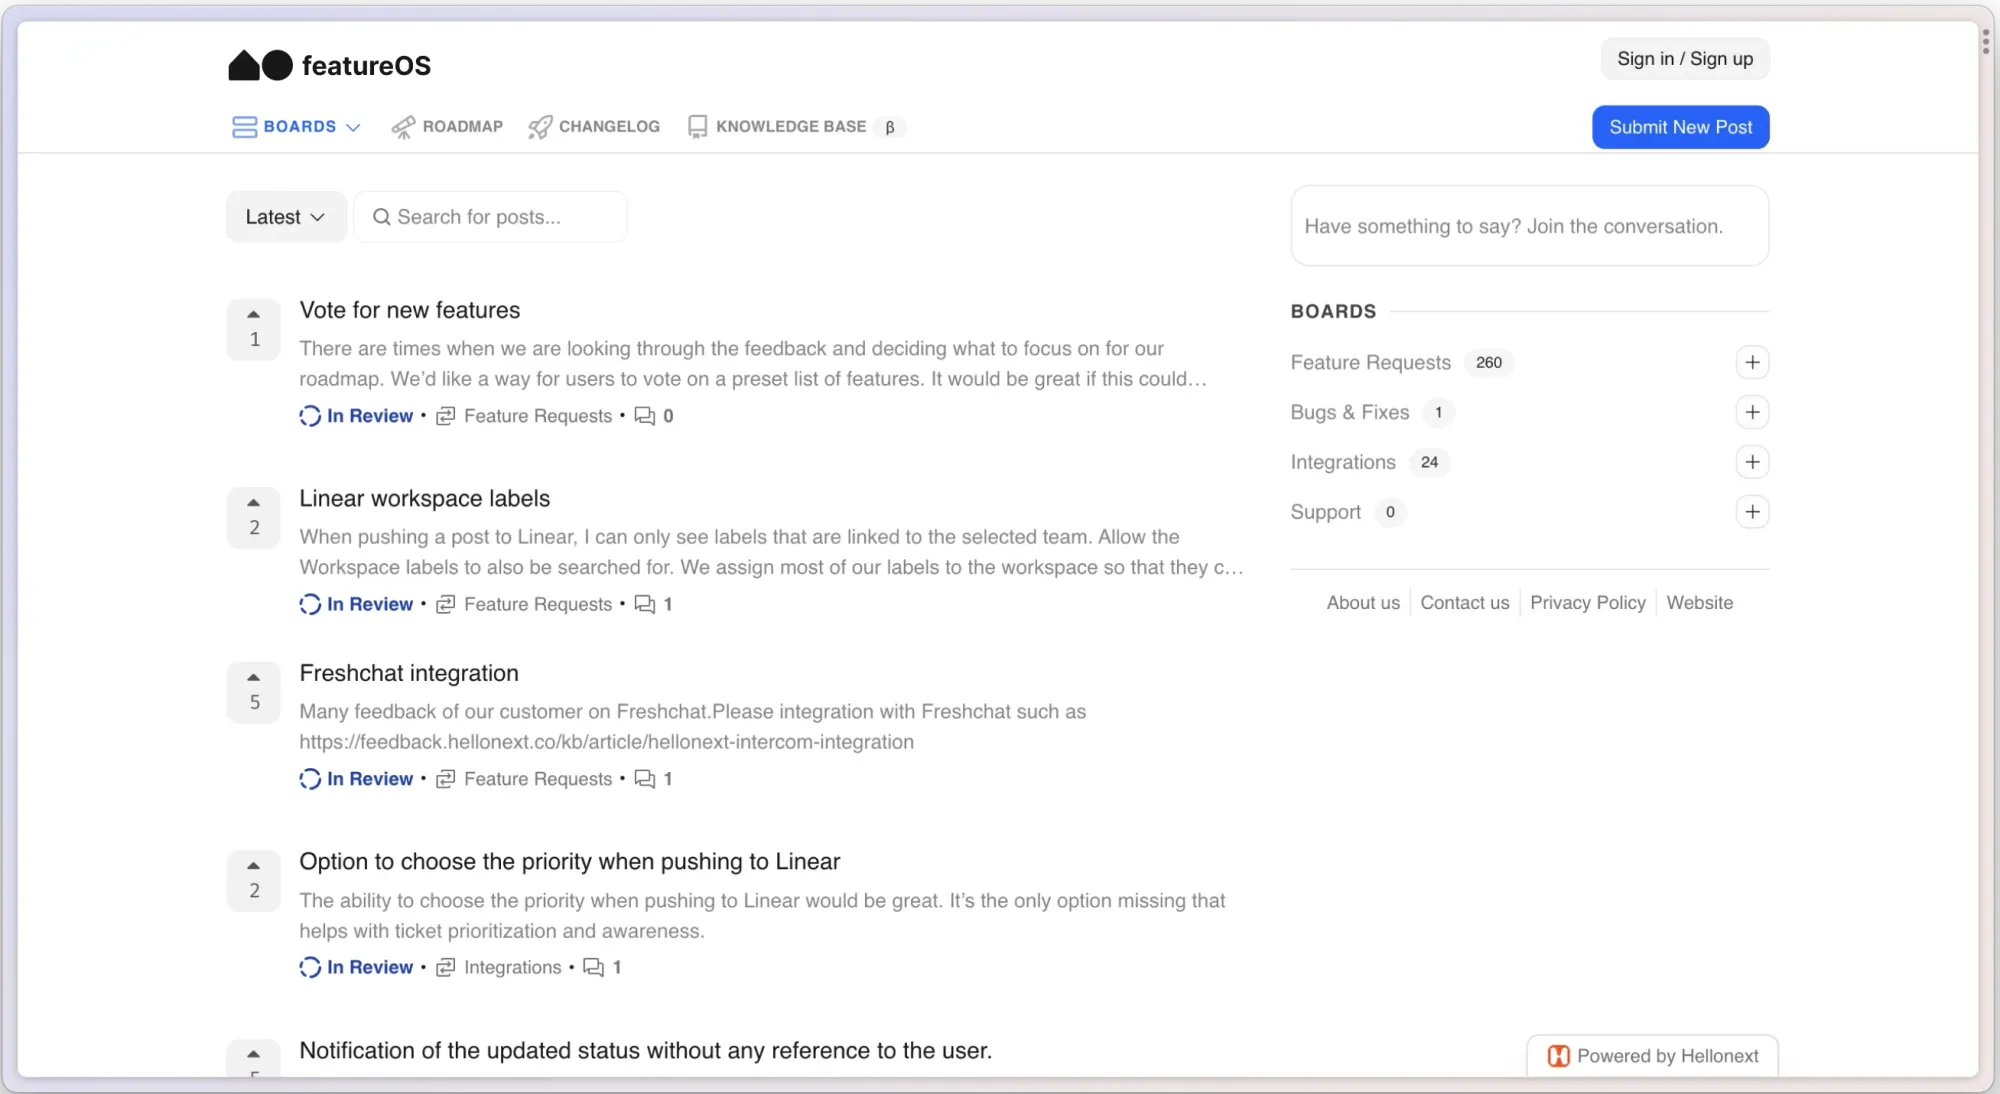Click the featureOS logo icon
The image size is (2000, 1094).
point(260,66)
